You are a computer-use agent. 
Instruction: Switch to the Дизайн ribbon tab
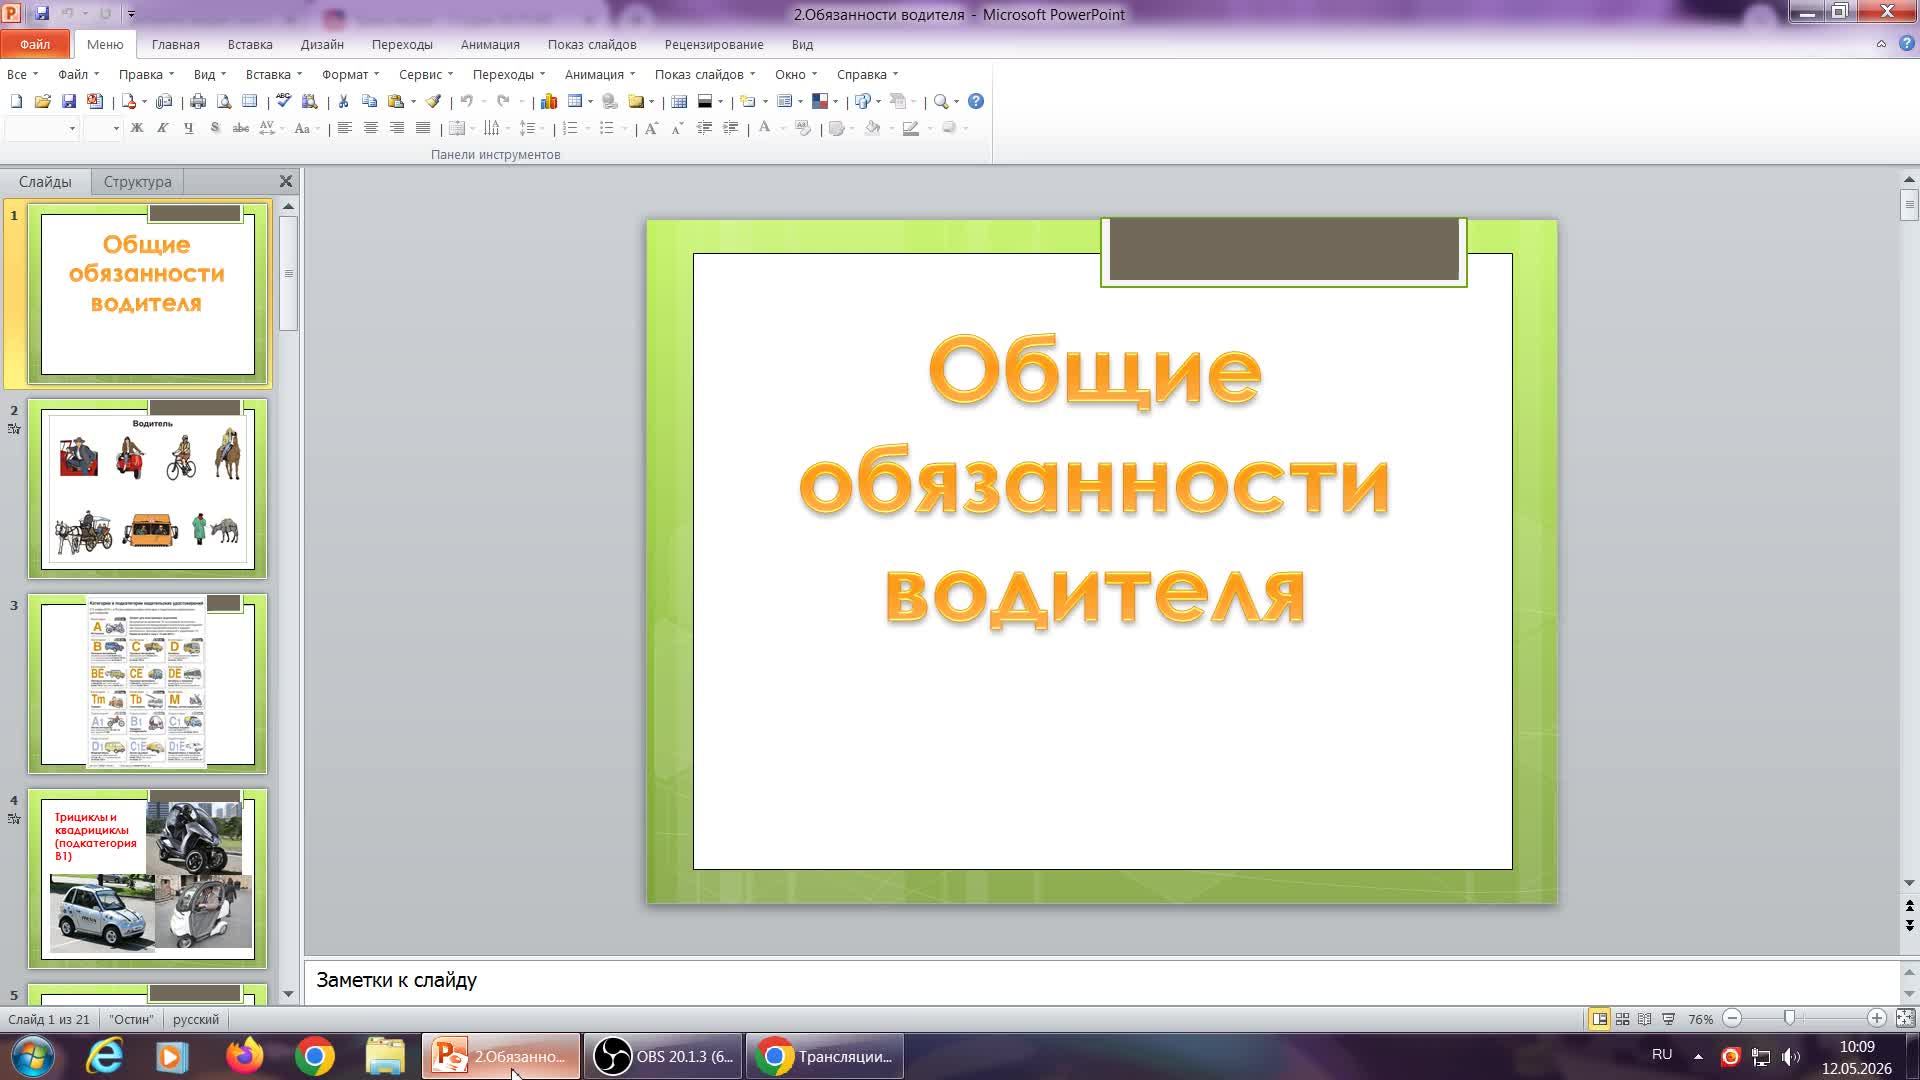click(322, 44)
